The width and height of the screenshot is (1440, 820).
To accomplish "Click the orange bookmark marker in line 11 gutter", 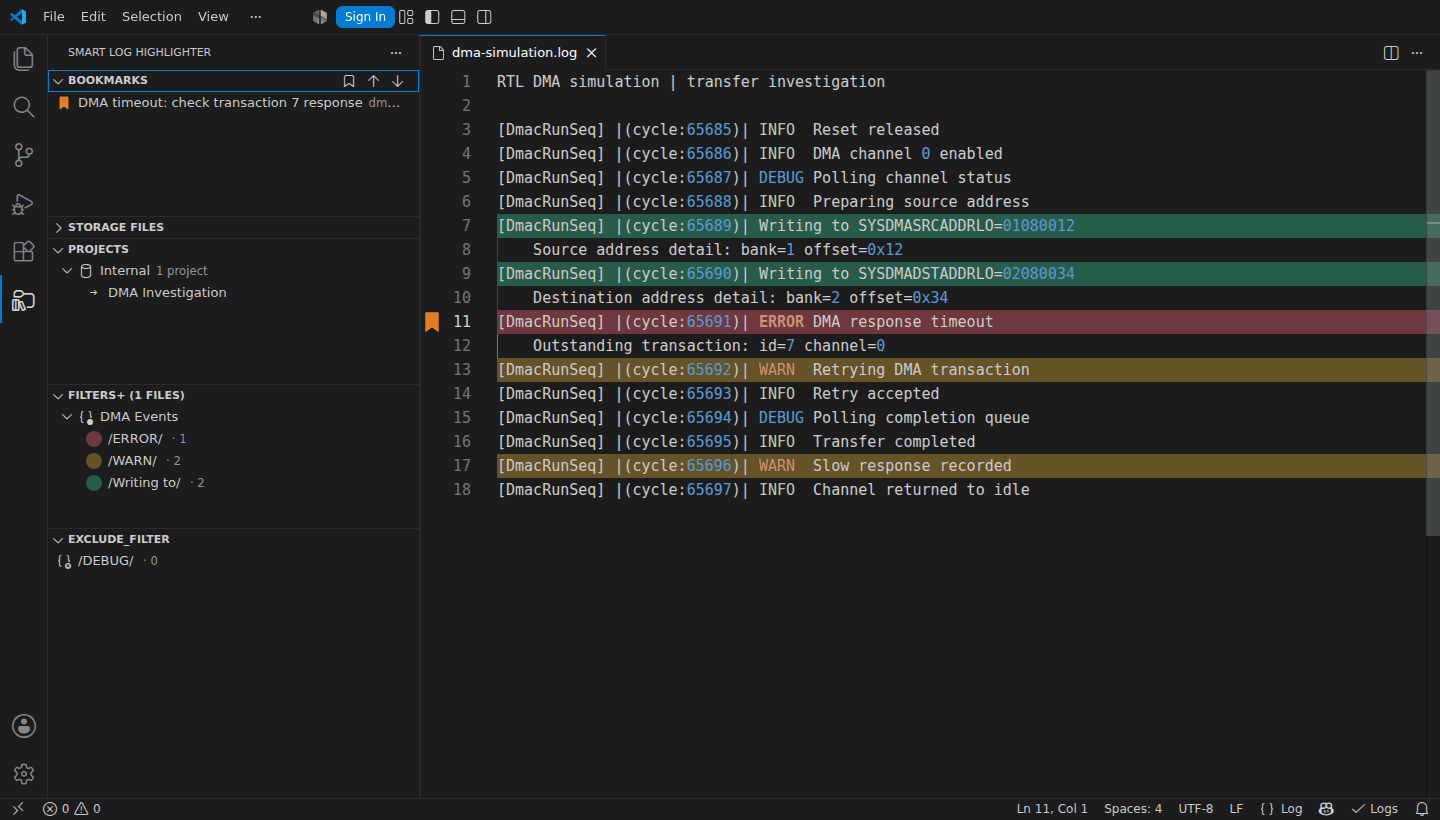I will [432, 322].
